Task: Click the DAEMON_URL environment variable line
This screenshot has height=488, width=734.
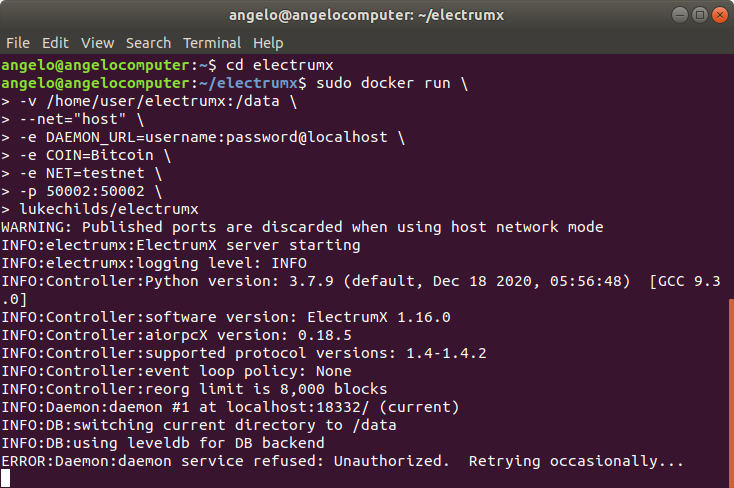Action: 203,137
